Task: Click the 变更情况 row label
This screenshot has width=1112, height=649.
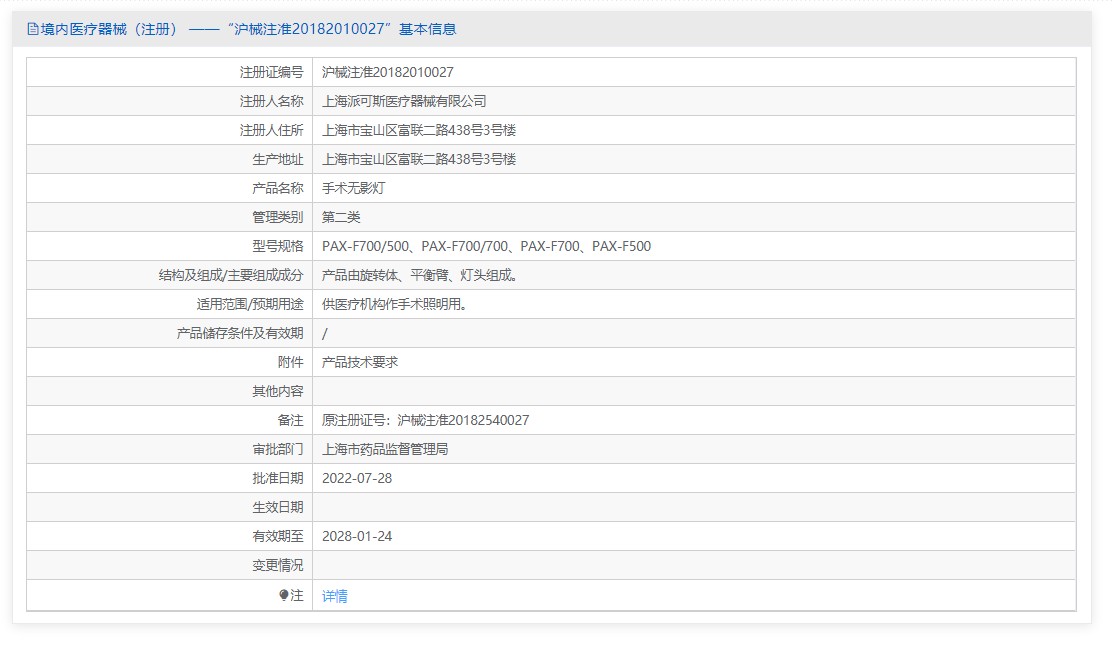Action: pyautogui.click(x=278, y=566)
